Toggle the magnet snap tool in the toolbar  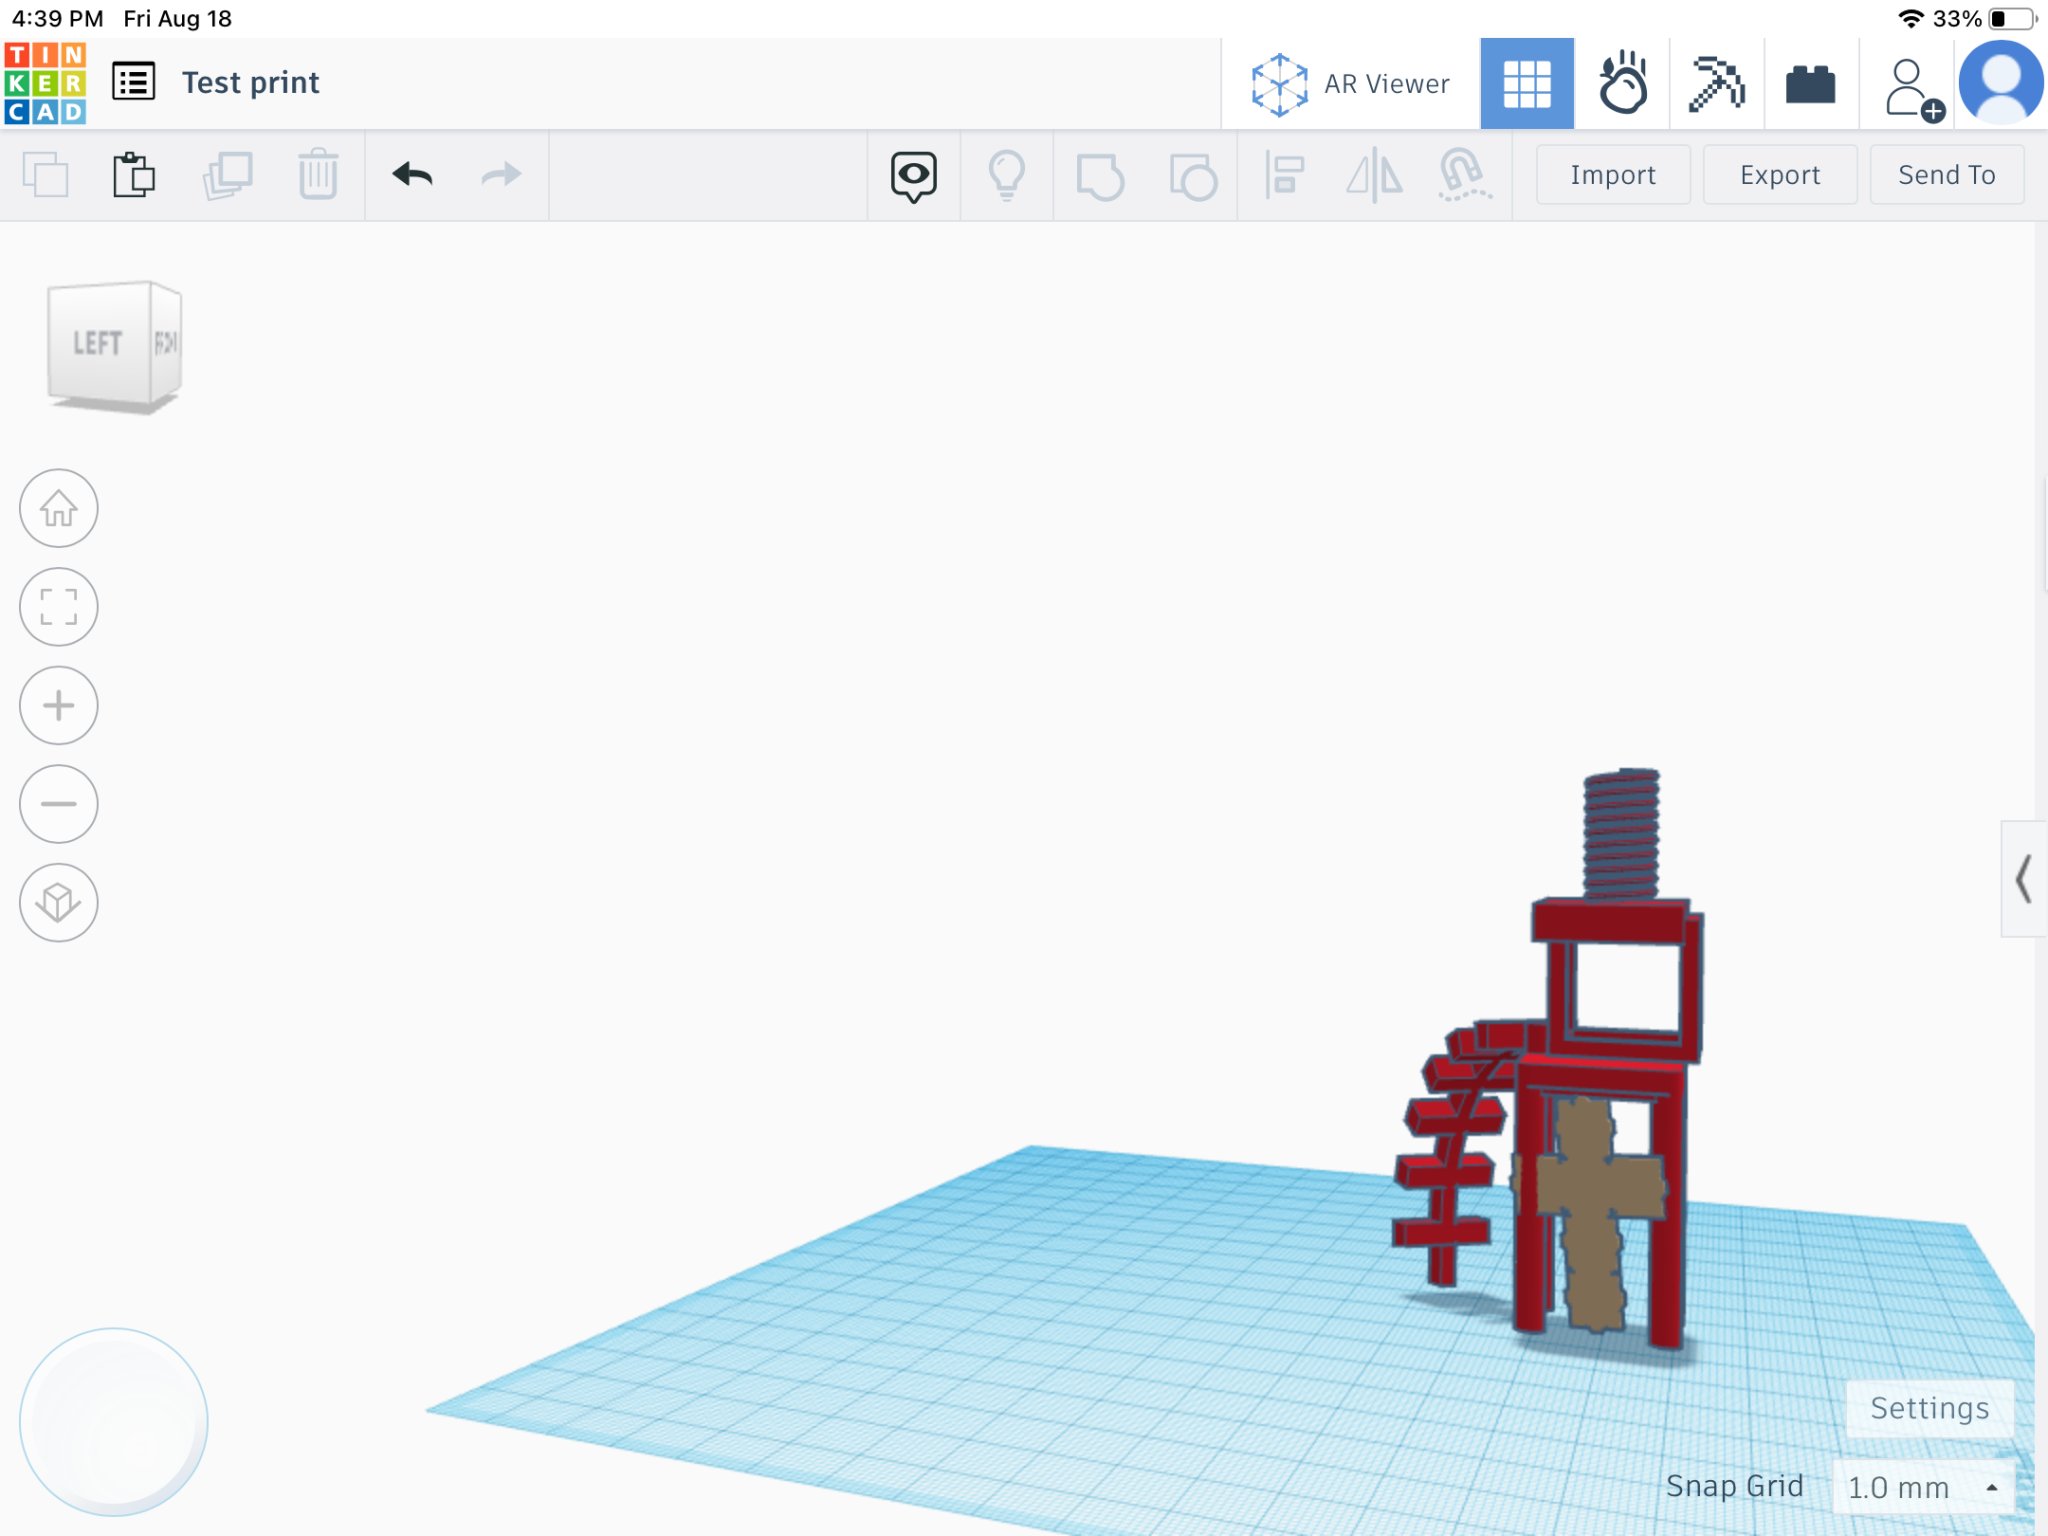coord(1462,175)
